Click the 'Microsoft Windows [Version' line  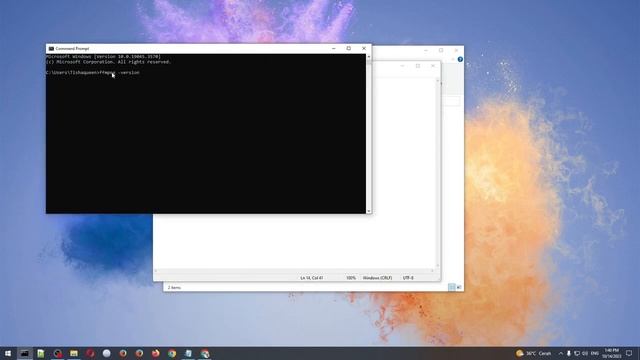[x=103, y=57]
